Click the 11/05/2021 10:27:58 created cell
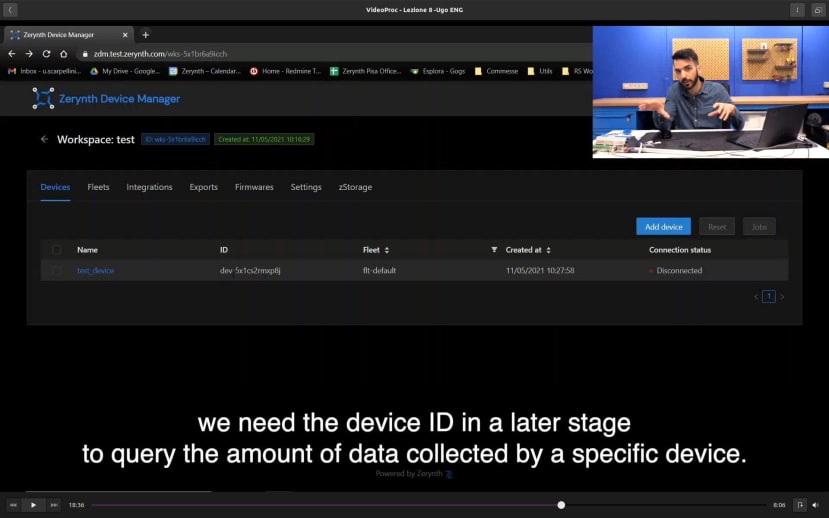Viewport: 829px width, 518px height. pyautogui.click(x=540, y=271)
